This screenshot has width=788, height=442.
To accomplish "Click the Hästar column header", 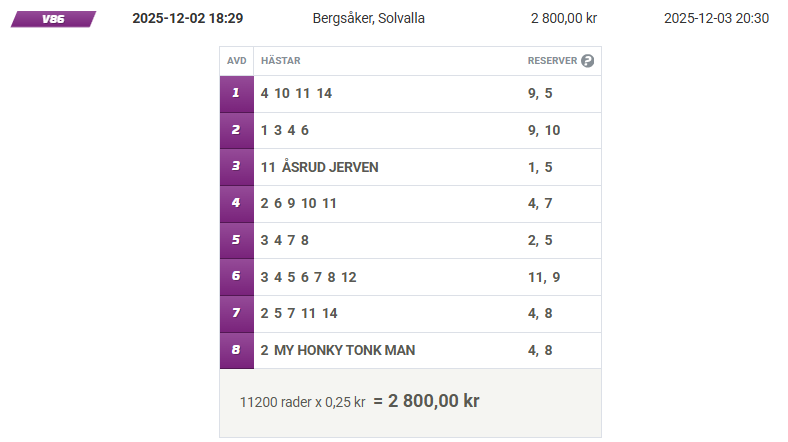I will point(280,61).
